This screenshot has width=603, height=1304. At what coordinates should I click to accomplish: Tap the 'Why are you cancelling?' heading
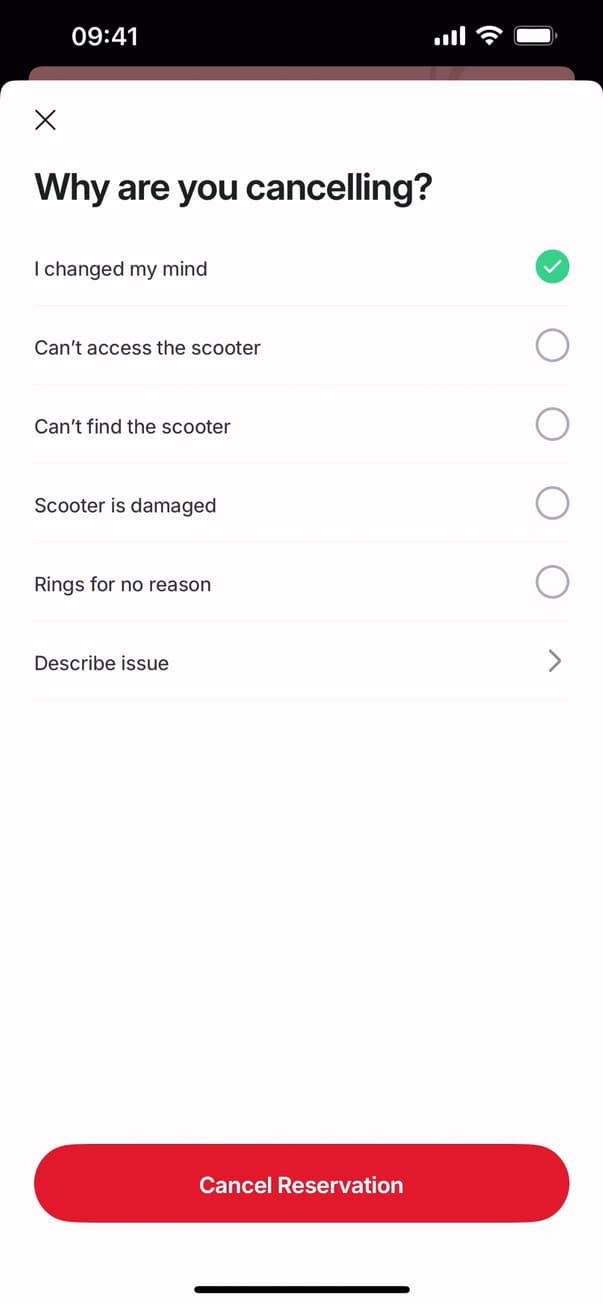233,188
